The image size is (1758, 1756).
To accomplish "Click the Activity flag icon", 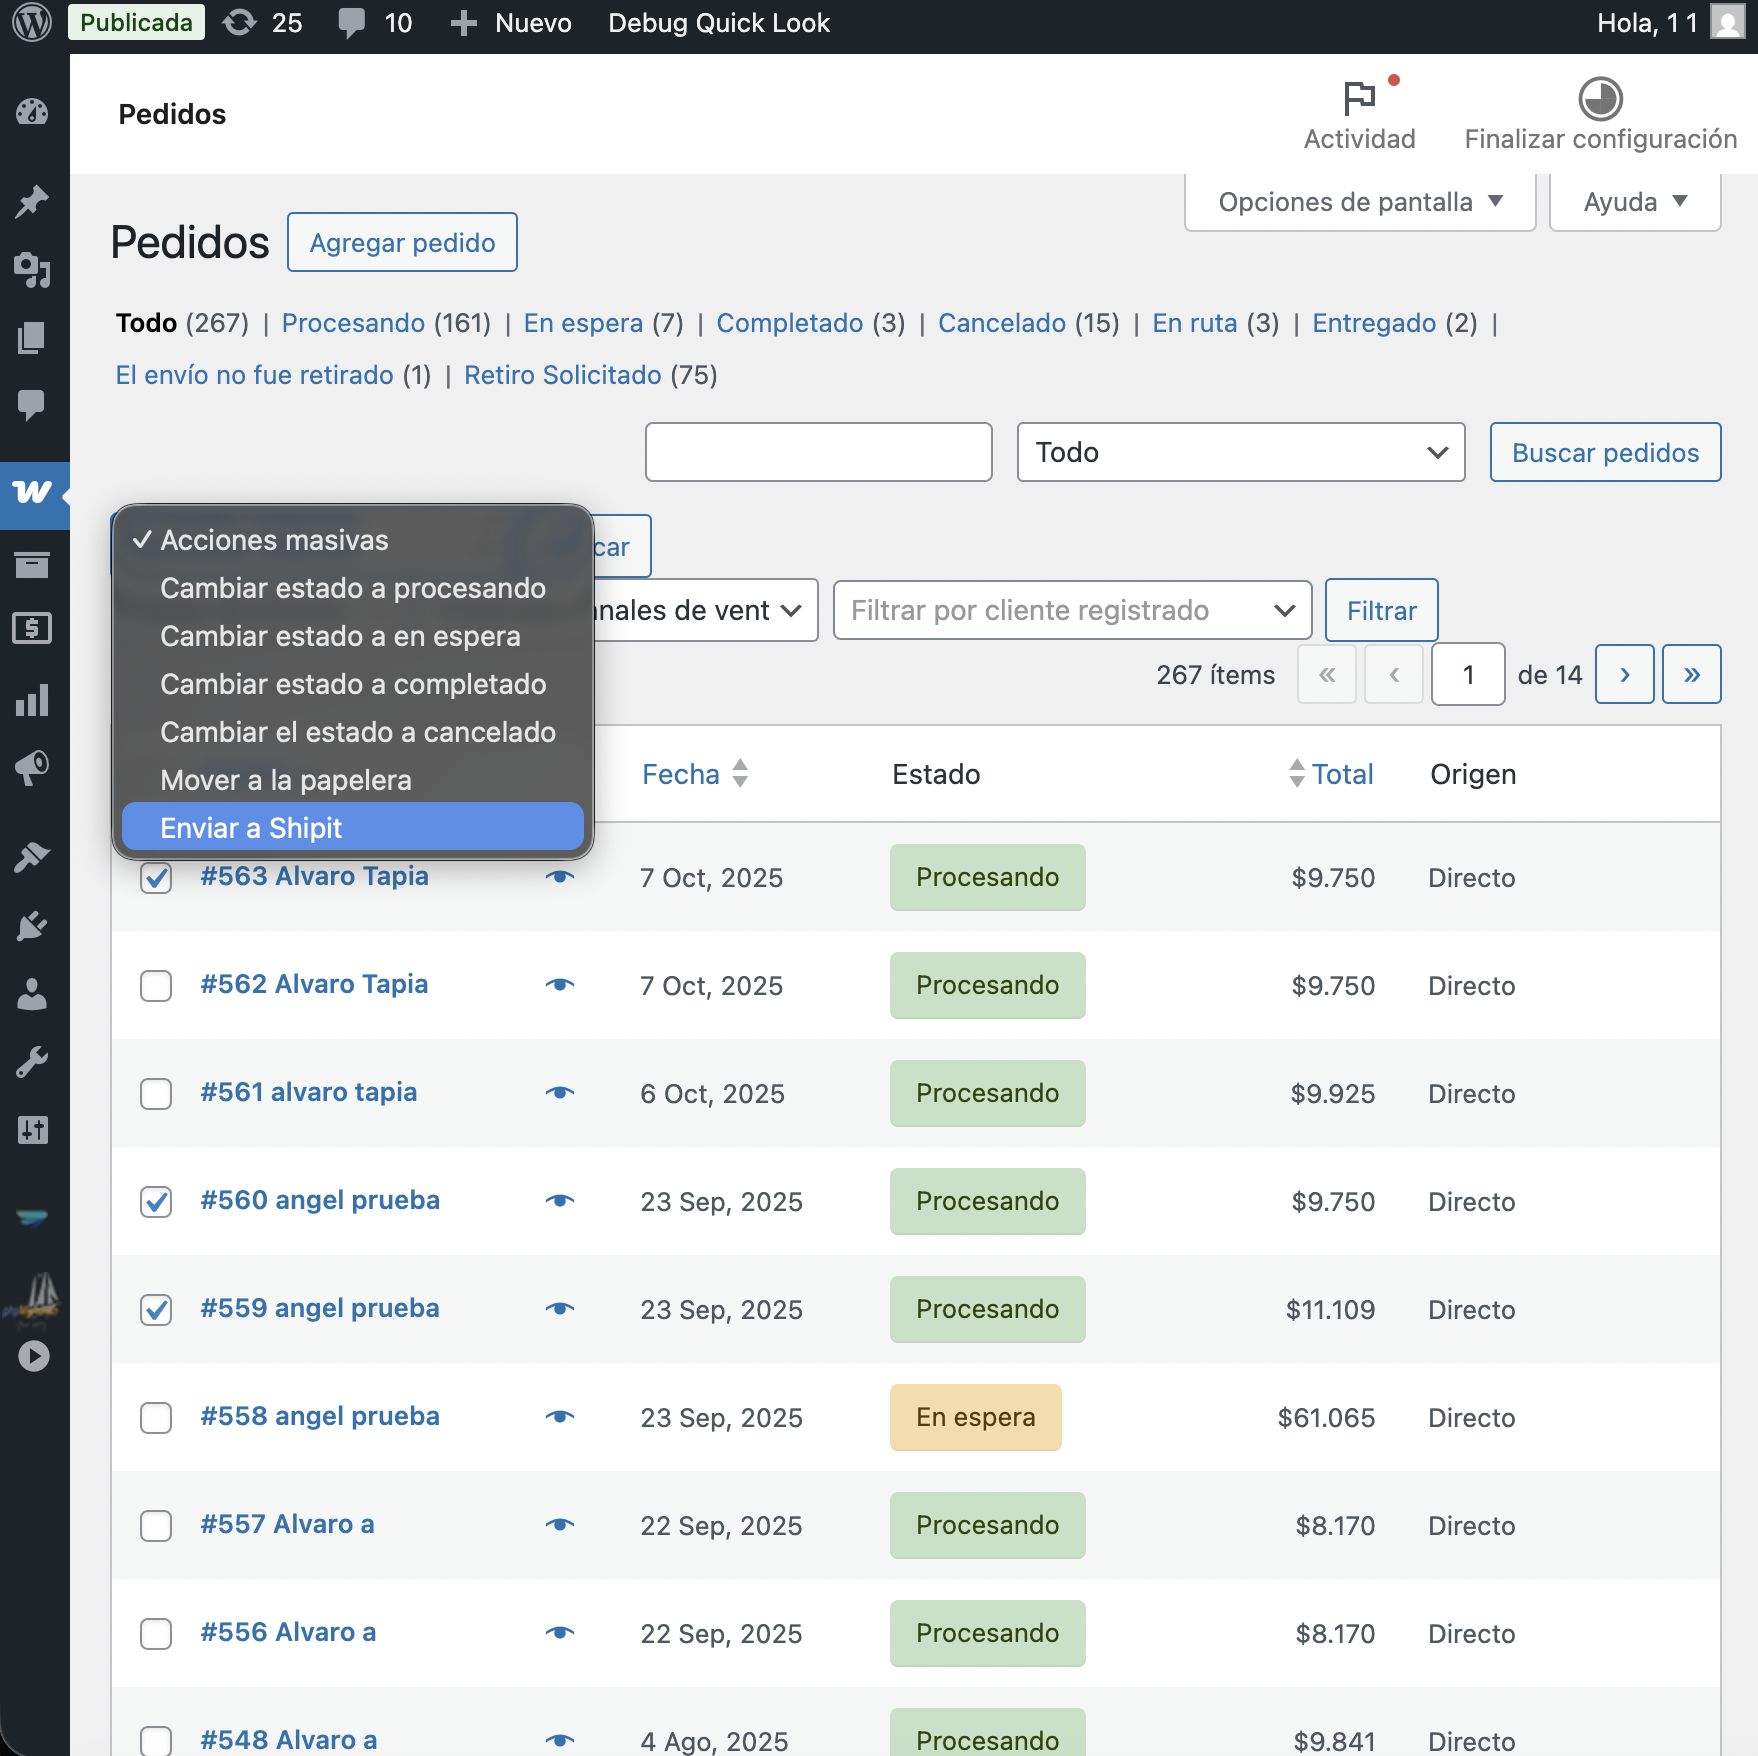I will click(1359, 100).
